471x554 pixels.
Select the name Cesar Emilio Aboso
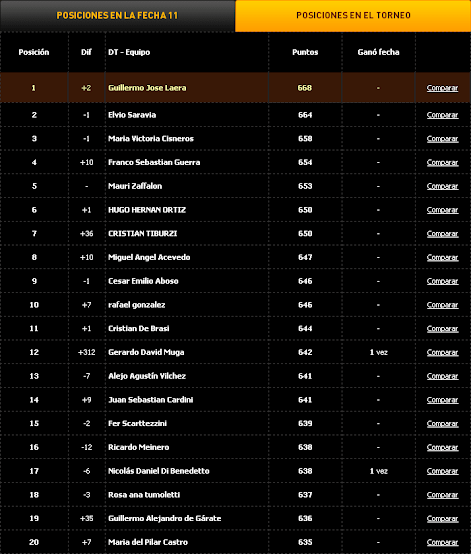coord(143,281)
